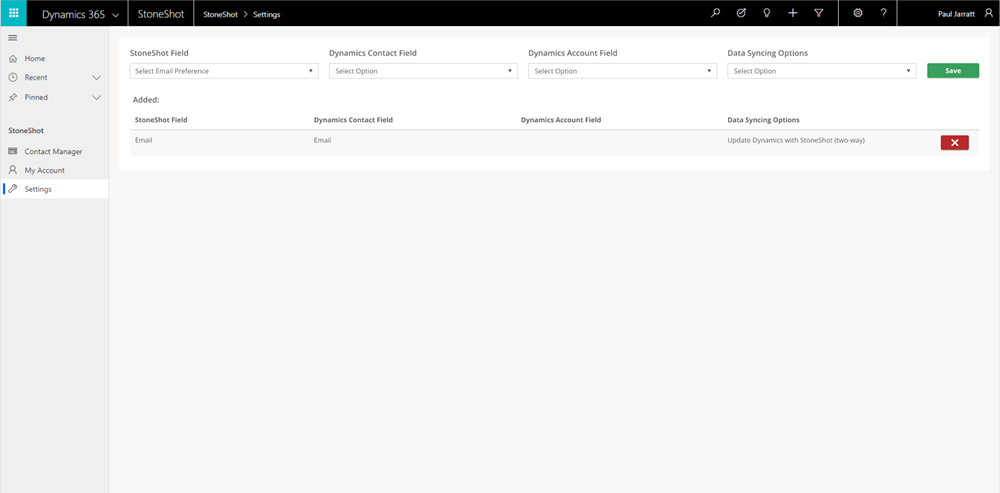Click the Recent clock icon

tap(13, 77)
